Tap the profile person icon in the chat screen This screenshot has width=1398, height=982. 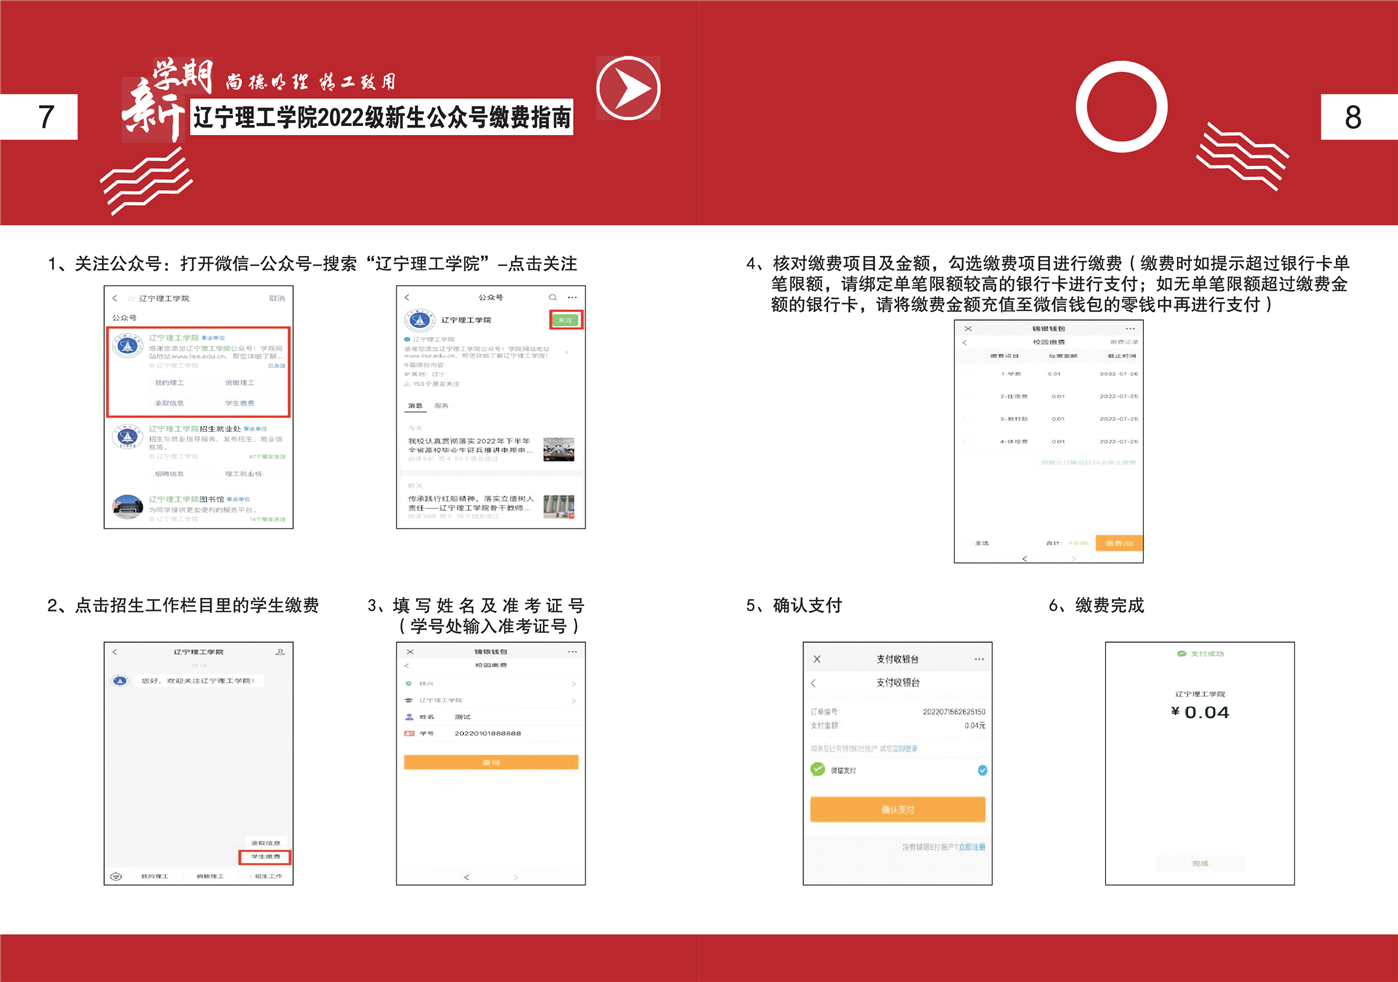pos(280,652)
